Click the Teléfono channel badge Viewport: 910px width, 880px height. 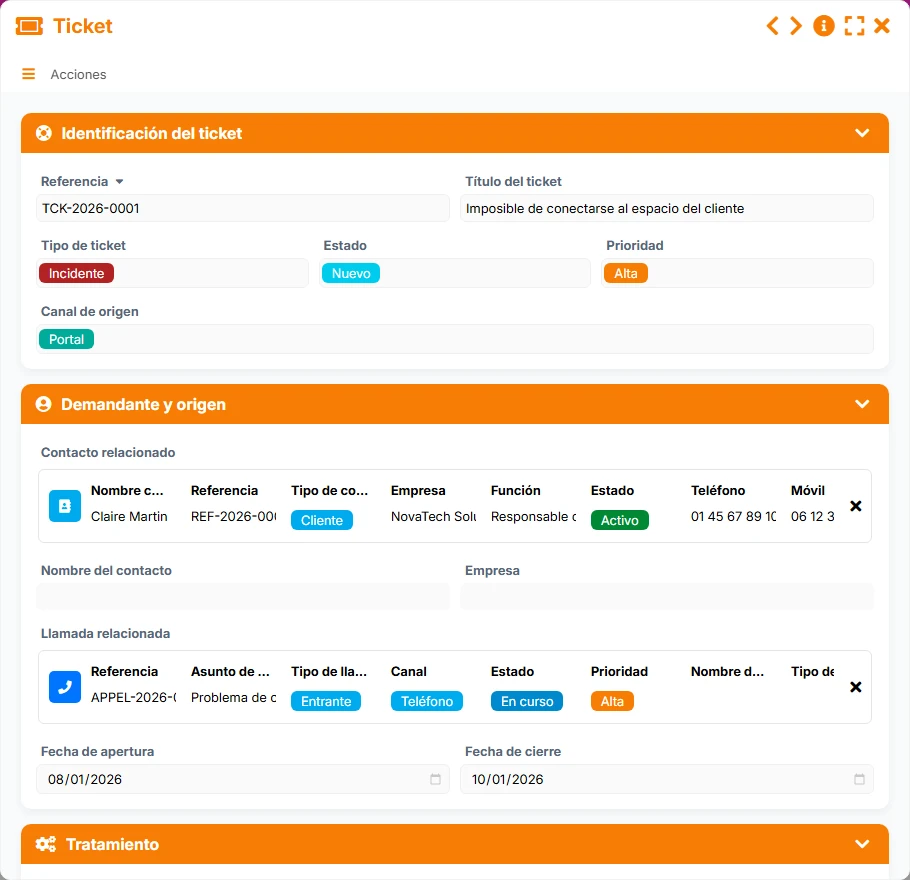click(427, 701)
